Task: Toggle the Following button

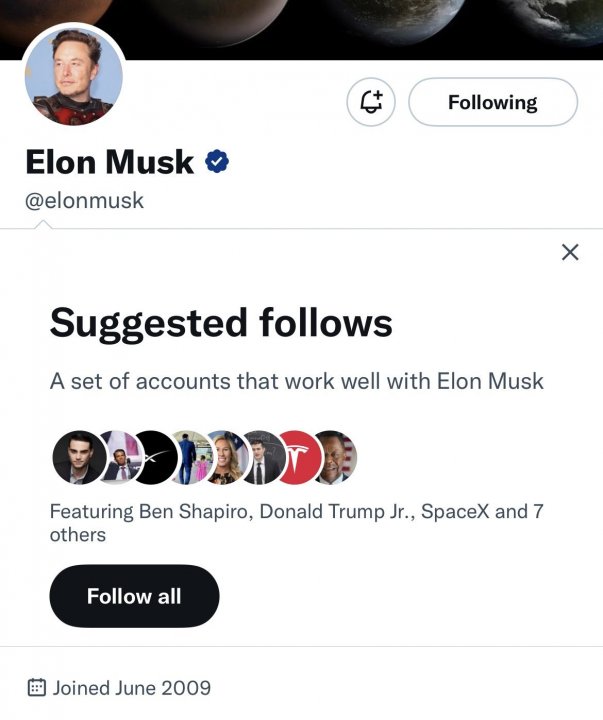Action: (492, 102)
